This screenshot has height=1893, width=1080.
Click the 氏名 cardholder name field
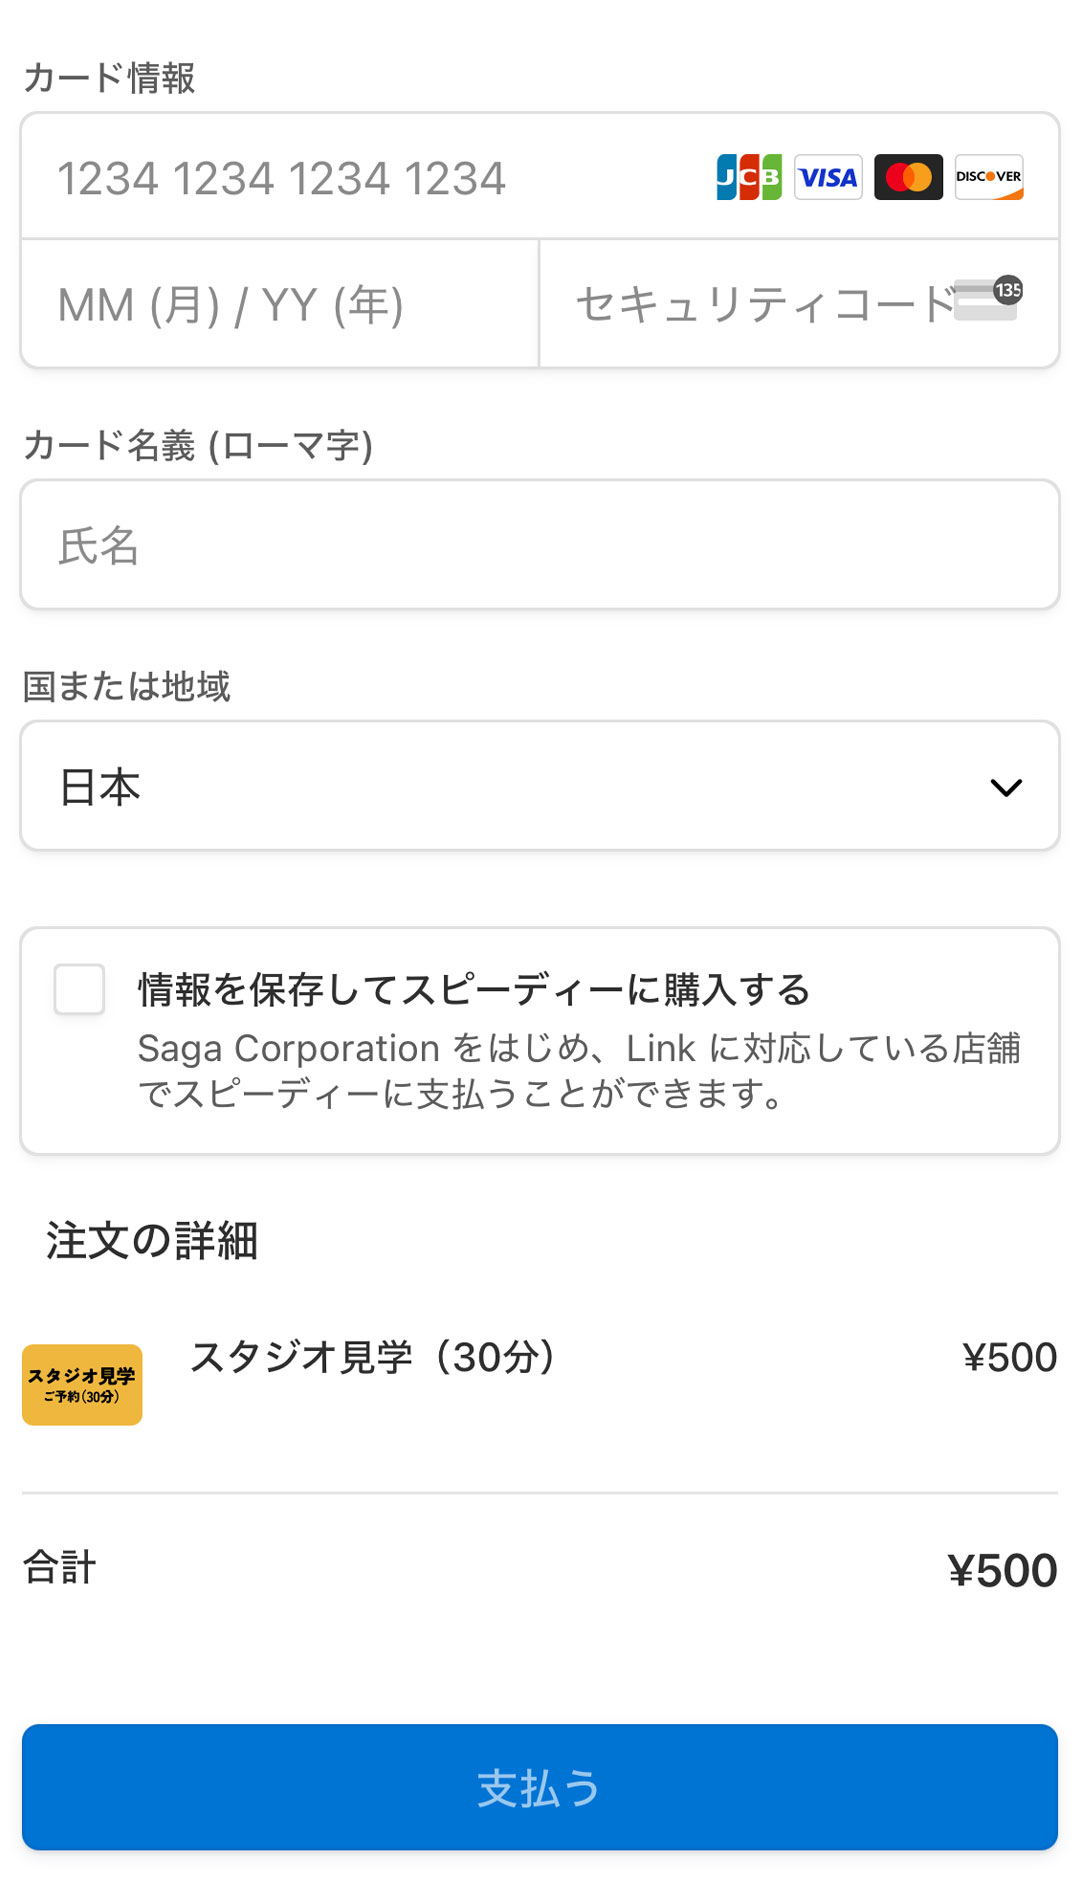tap(540, 545)
